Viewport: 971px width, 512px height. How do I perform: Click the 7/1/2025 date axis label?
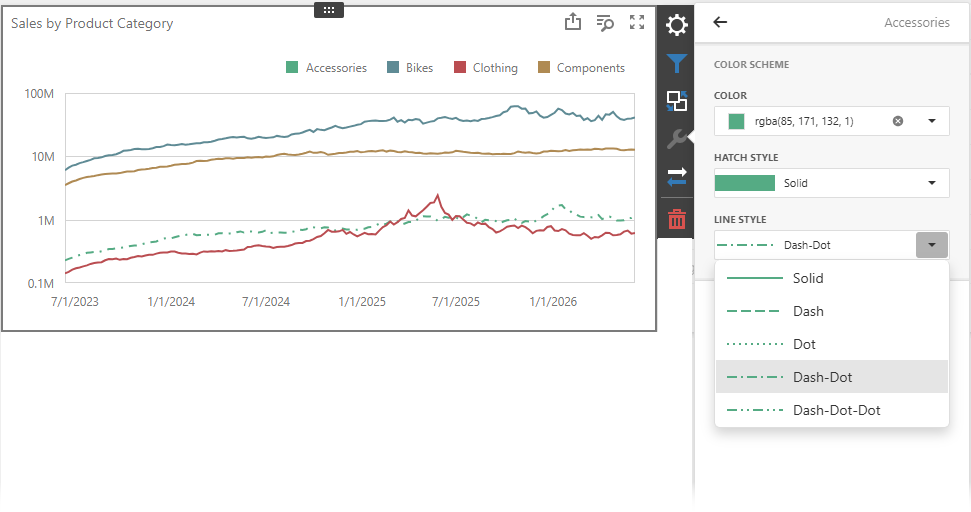pos(456,302)
